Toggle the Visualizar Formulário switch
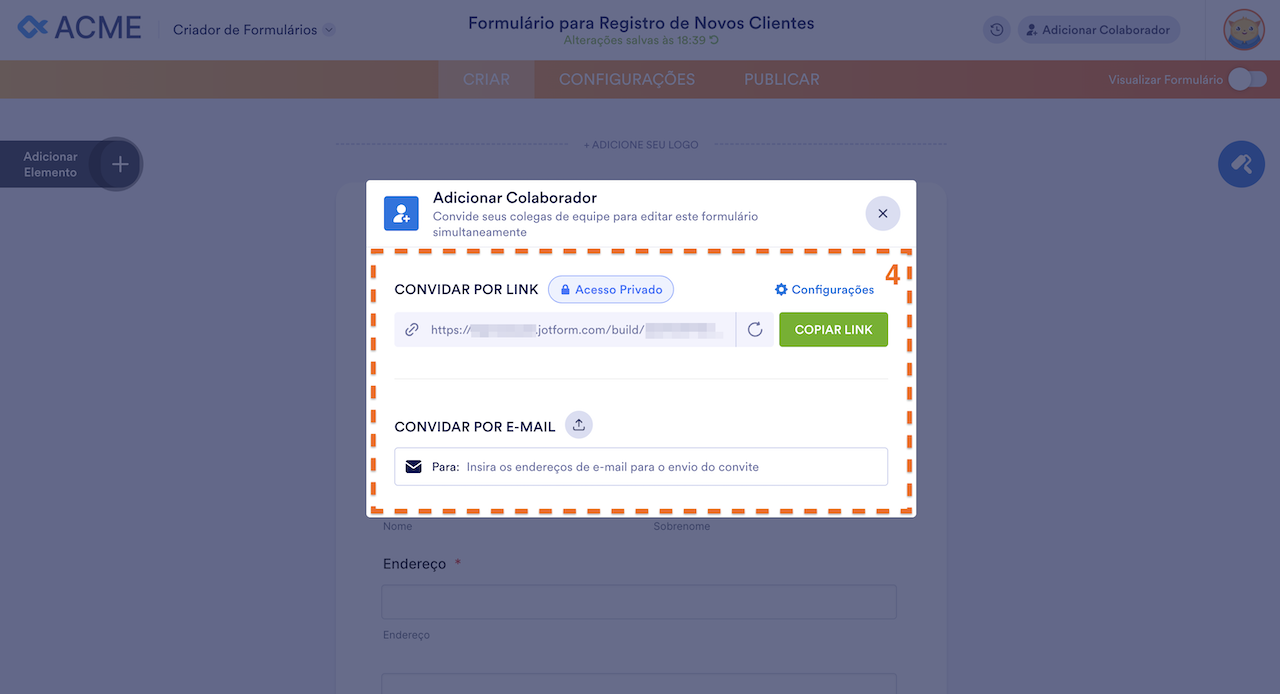 tap(1247, 79)
